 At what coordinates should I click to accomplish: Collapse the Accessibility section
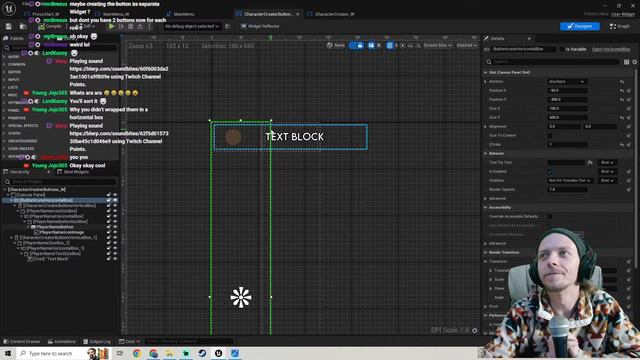pos(486,207)
